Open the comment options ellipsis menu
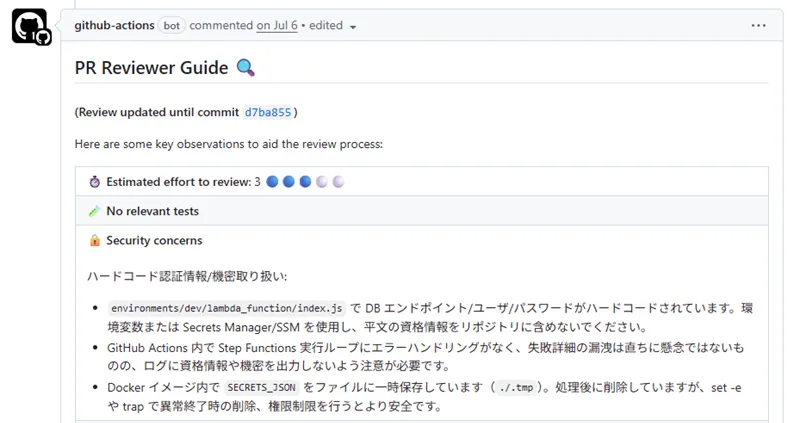 [x=759, y=25]
